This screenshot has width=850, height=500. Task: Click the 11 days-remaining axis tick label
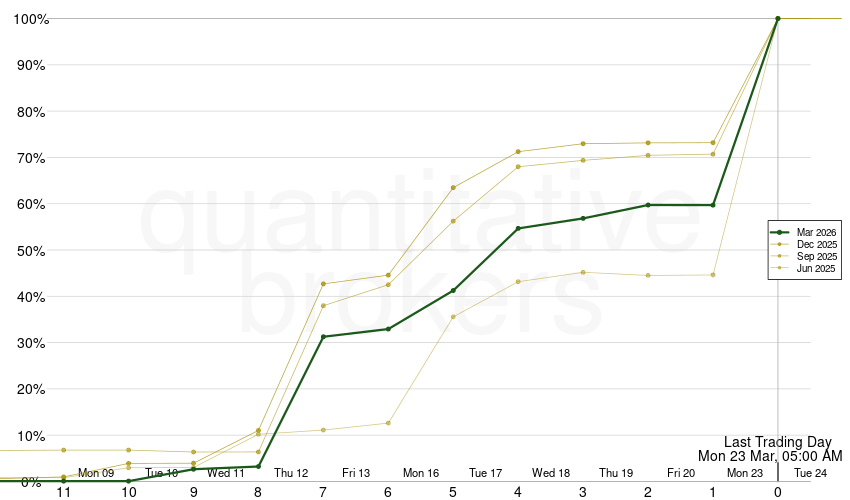pyautogui.click(x=63, y=492)
